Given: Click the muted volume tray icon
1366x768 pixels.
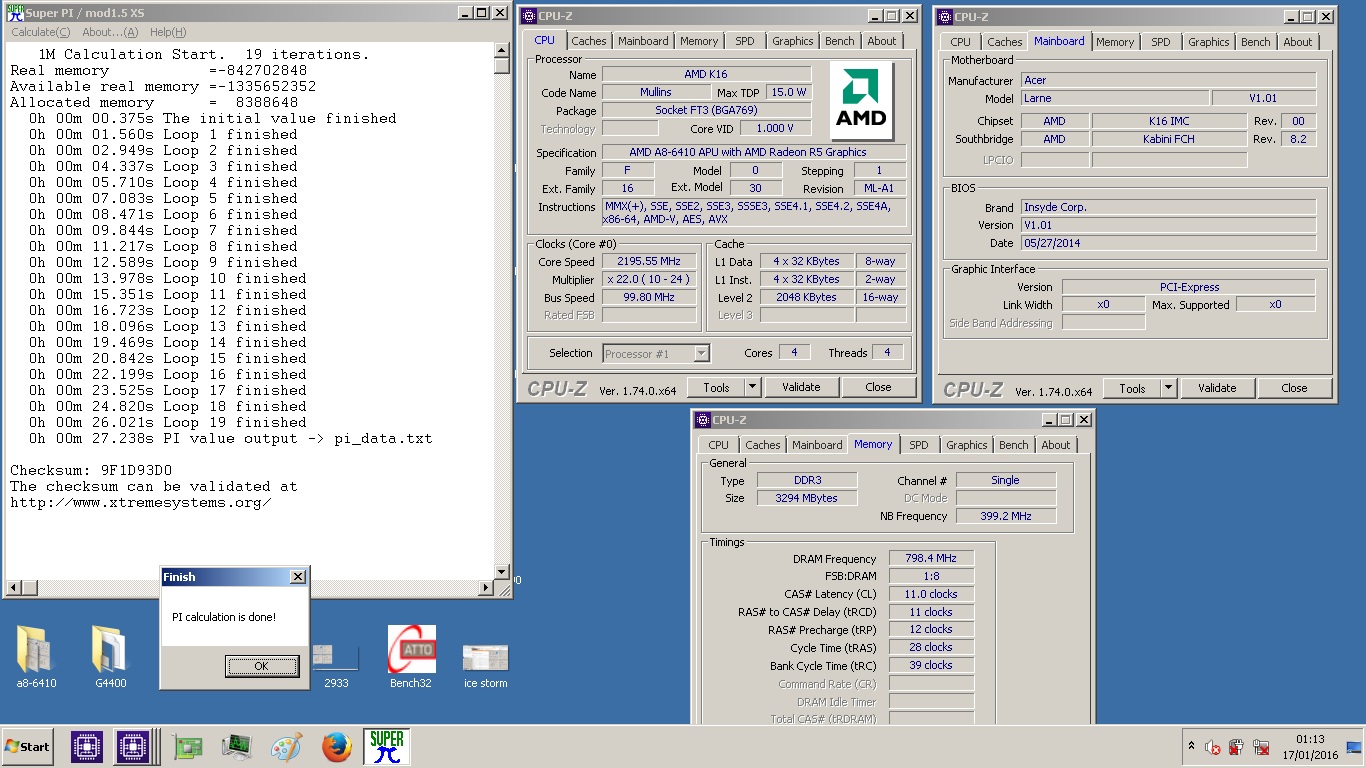Looking at the screenshot, I should tap(1213, 747).
